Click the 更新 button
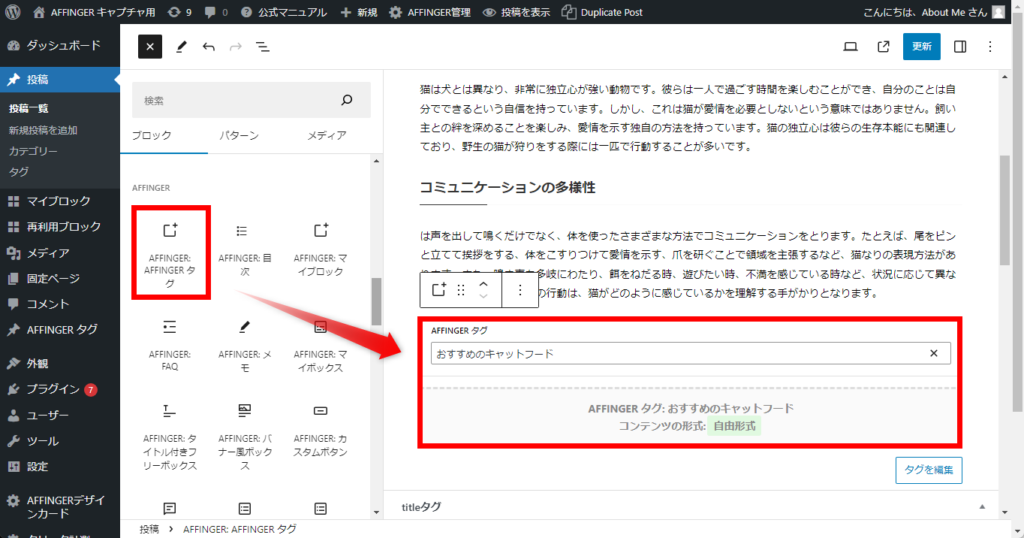This screenshot has height=538, width=1024. [921, 47]
